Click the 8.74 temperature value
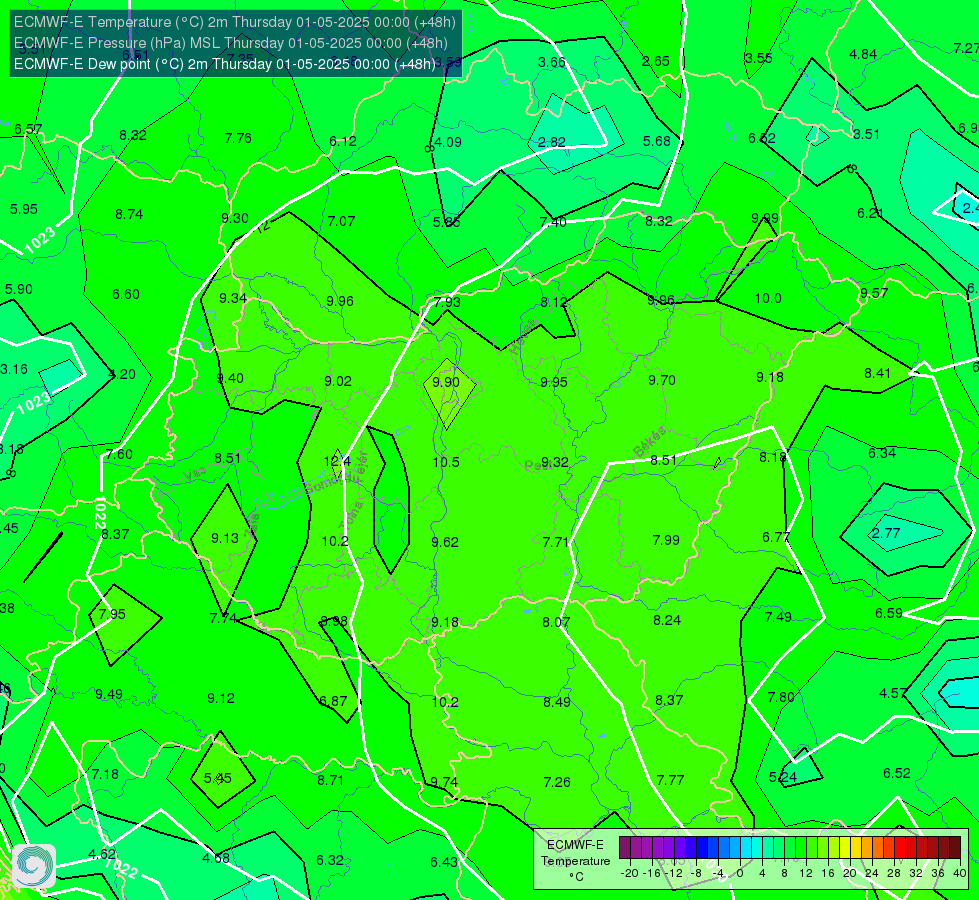This screenshot has width=979, height=900. [x=129, y=214]
